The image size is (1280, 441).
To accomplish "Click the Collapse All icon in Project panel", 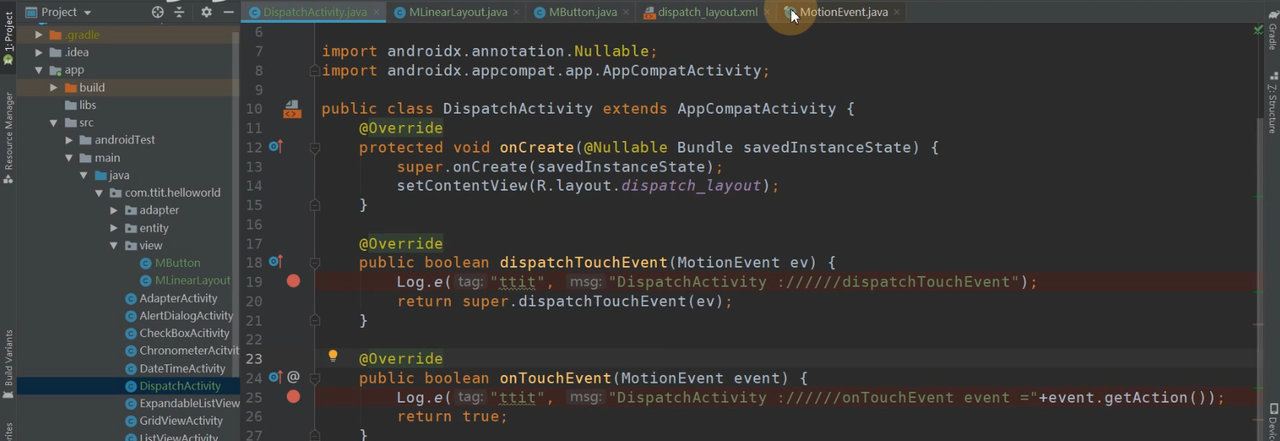I will coord(181,12).
